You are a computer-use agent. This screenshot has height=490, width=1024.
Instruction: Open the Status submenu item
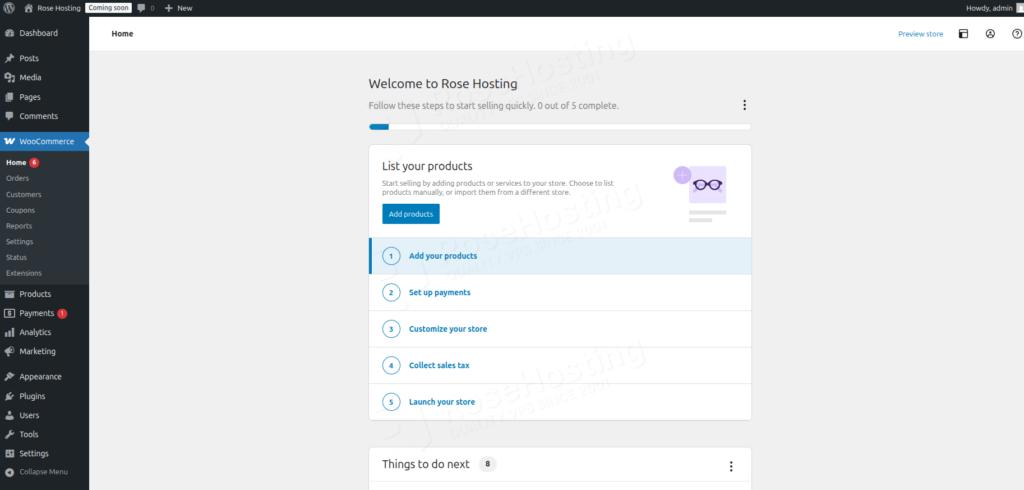(16, 257)
